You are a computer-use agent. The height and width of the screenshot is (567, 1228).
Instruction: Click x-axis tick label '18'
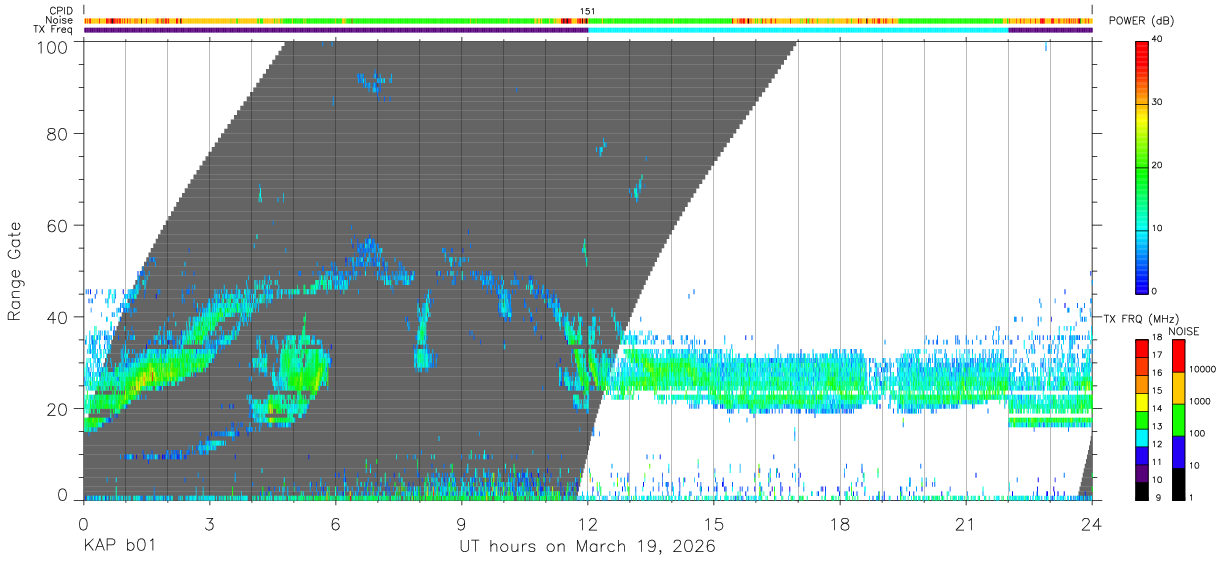tap(840, 523)
